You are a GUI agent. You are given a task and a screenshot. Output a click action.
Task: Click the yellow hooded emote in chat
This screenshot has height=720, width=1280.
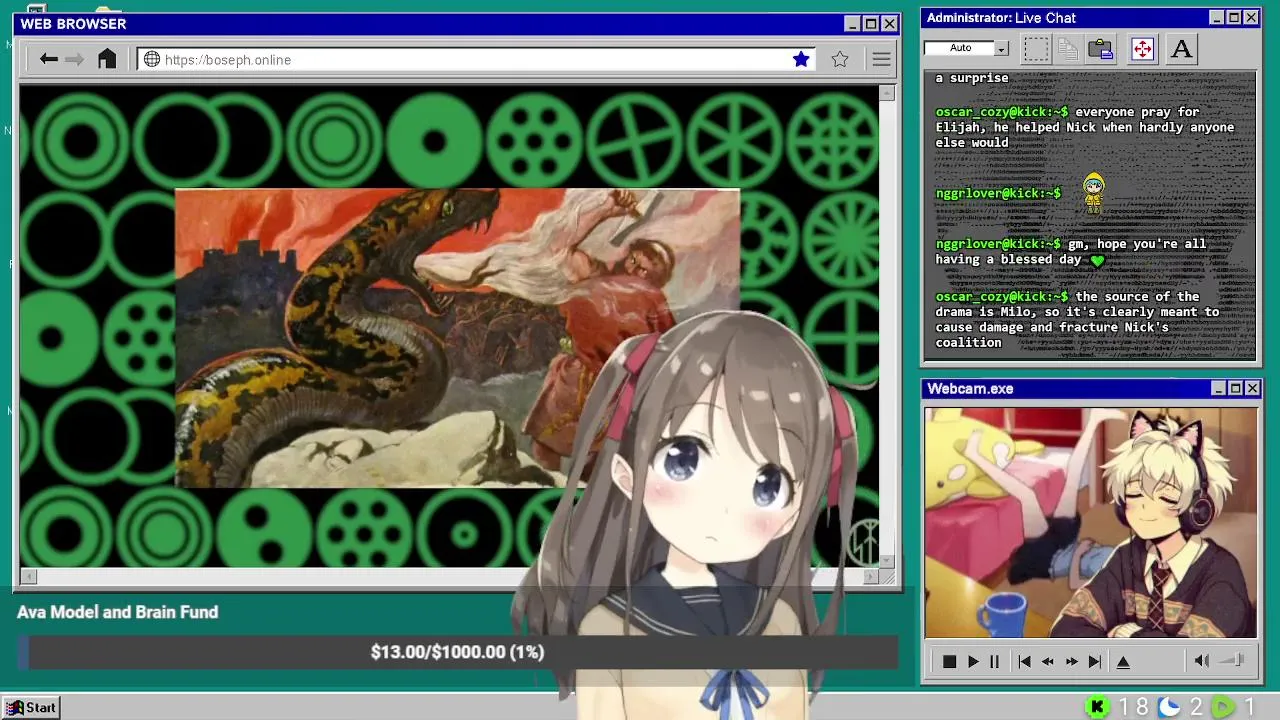coord(1094,193)
